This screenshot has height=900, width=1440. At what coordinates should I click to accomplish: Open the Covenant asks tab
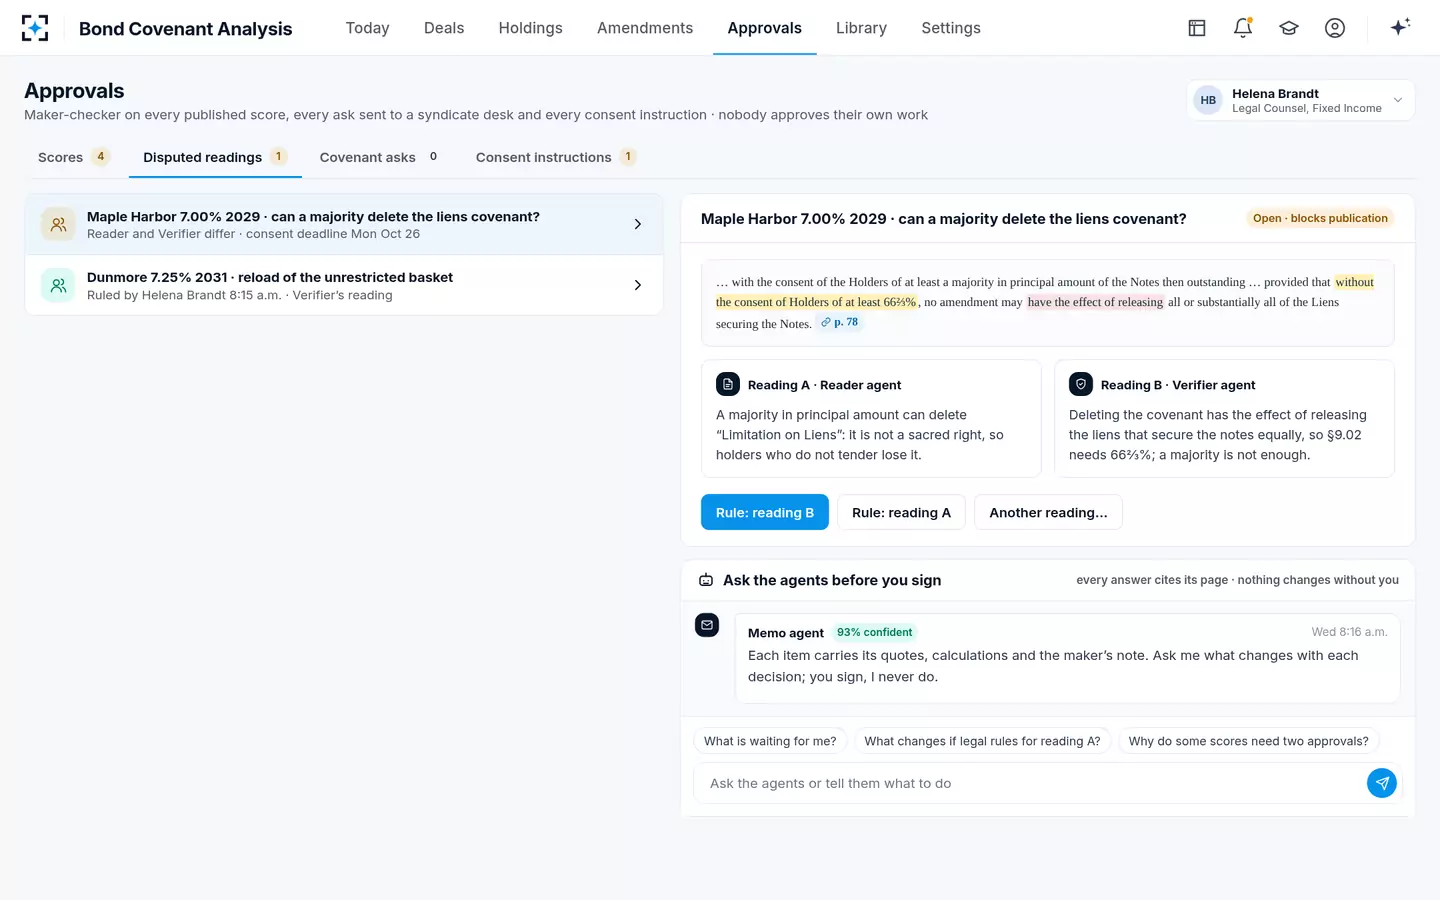click(379, 157)
